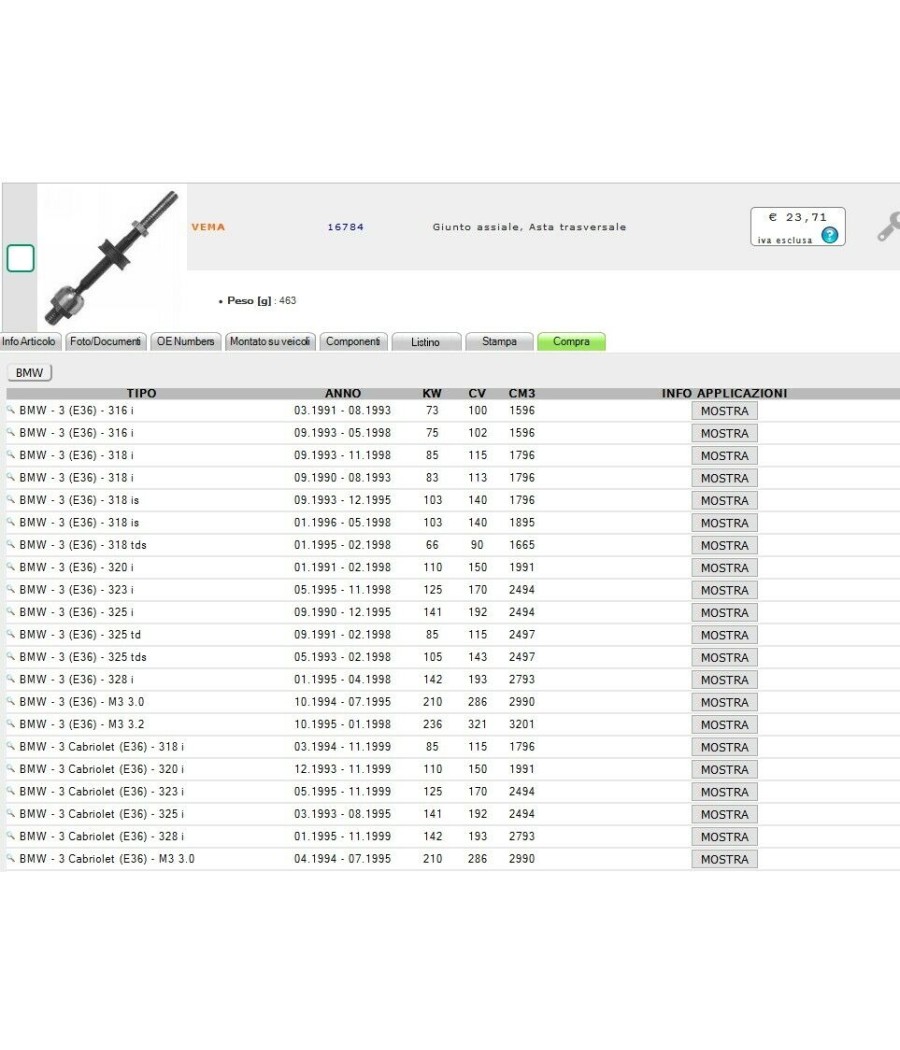900x1050 pixels.
Task: Click magnifier icon for Cabriolet M3 3.0 row
Action: (x=11, y=858)
